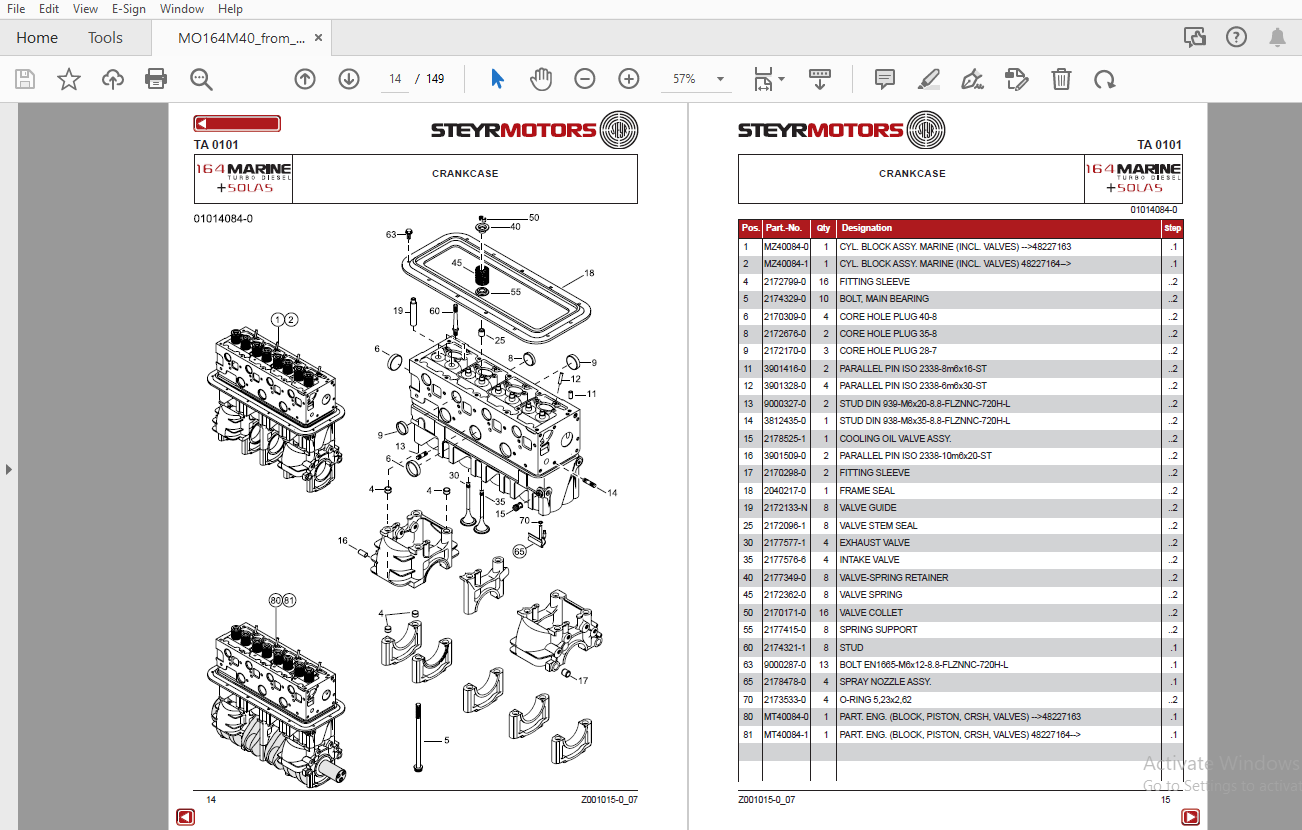Open the Edit PDF tool icon
The image size is (1302, 830).
1017,79
